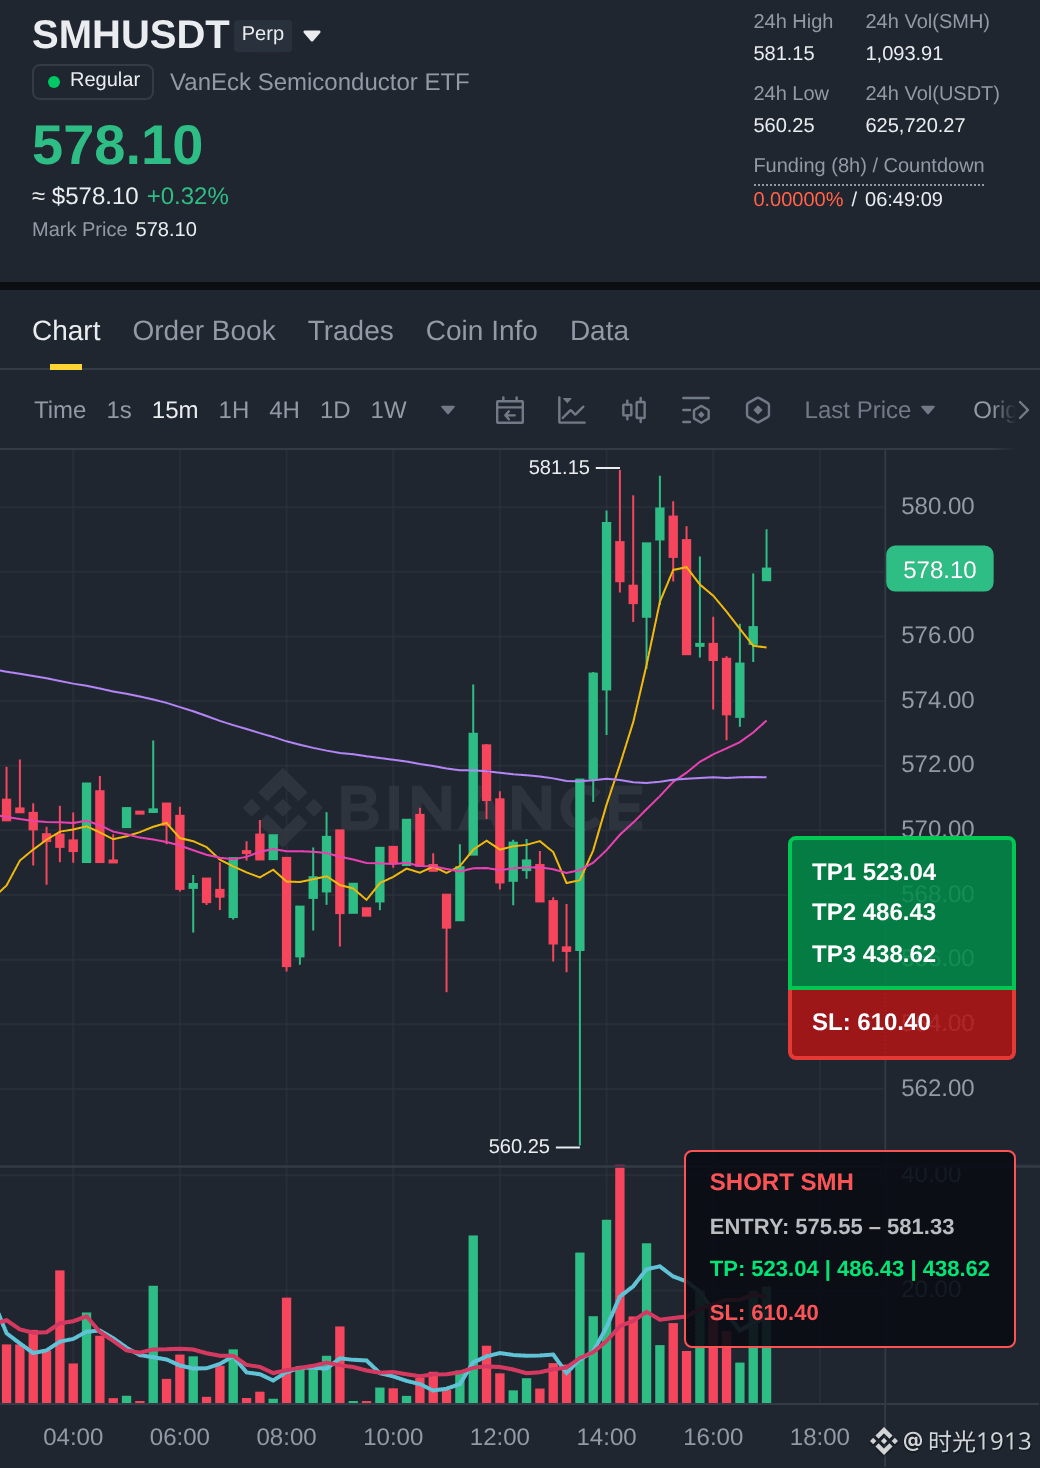The height and width of the screenshot is (1468, 1040).
Task: Open the line chart indicators icon
Action: 572,410
